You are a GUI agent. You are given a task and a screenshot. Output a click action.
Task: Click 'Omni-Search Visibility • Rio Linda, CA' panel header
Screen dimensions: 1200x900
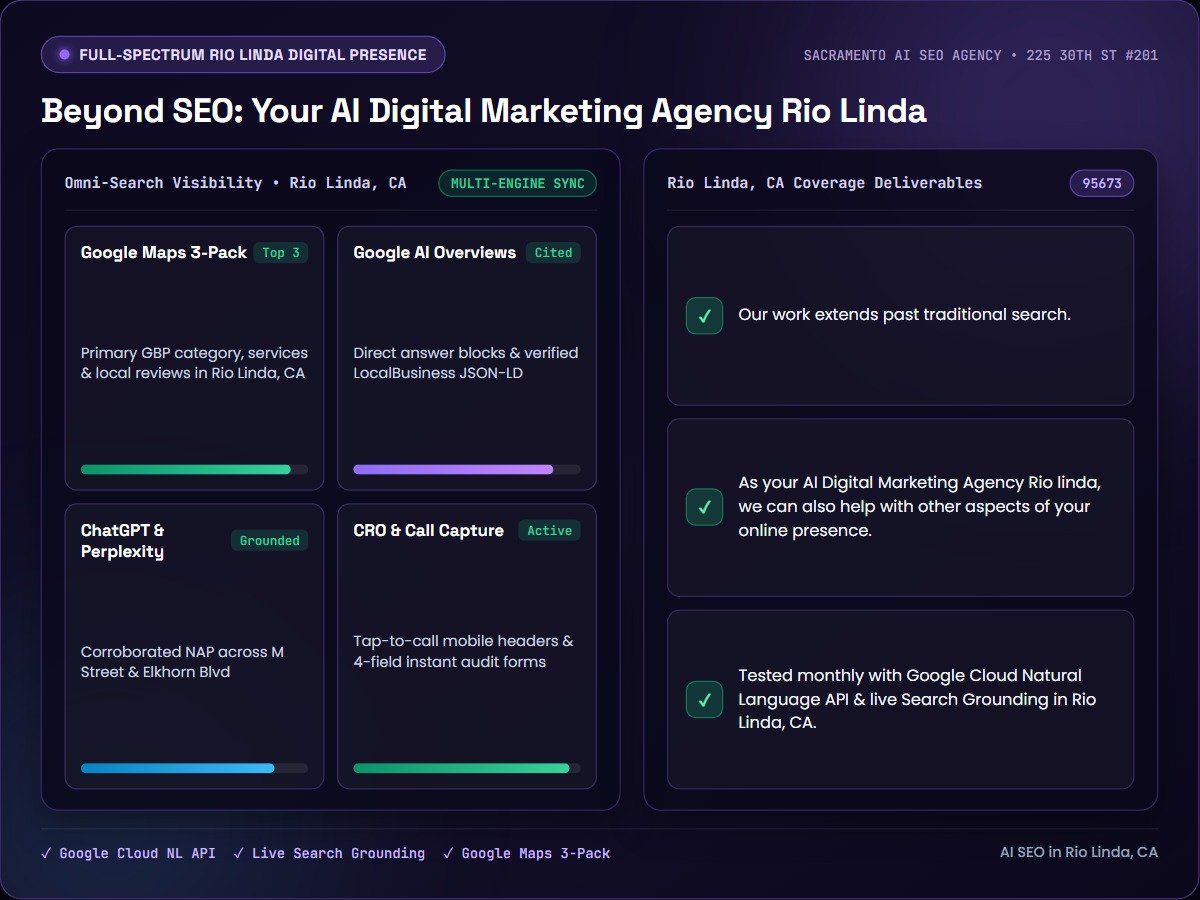(236, 183)
